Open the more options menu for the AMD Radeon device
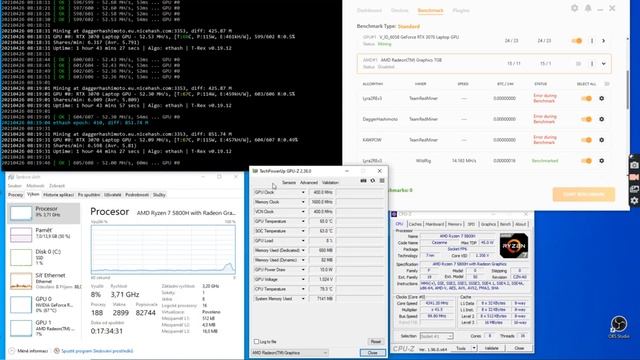This screenshot has height=360, width=640. point(592,64)
